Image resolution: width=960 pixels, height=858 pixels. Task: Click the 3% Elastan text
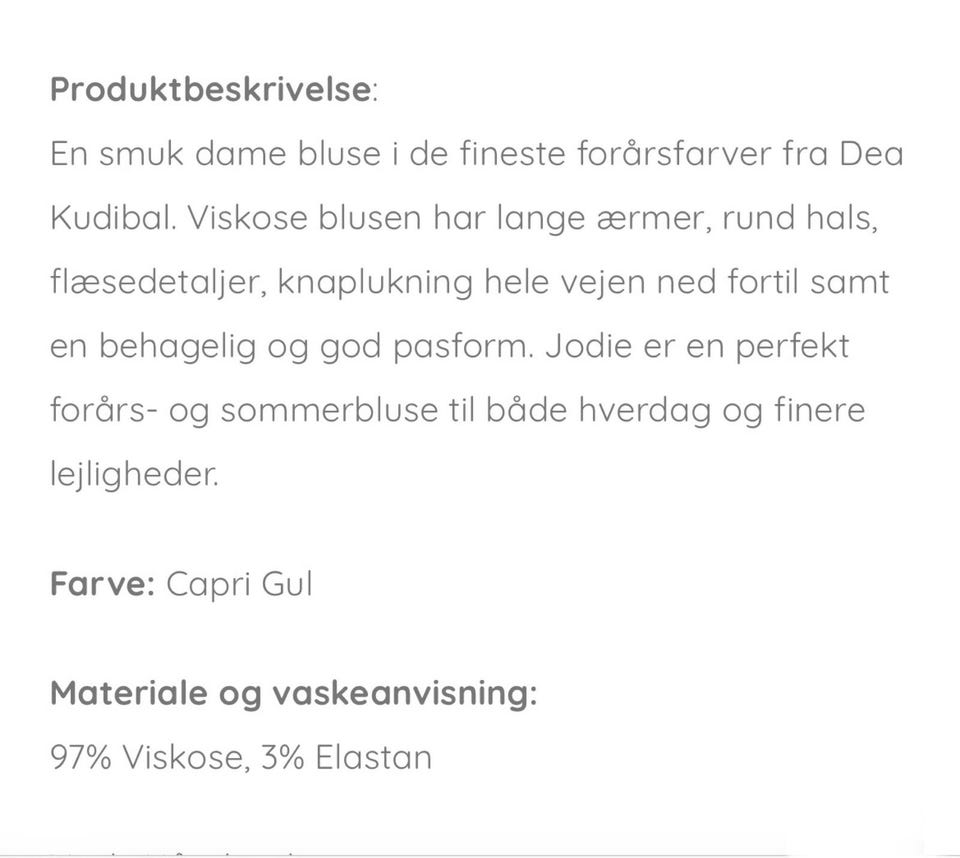point(345,757)
